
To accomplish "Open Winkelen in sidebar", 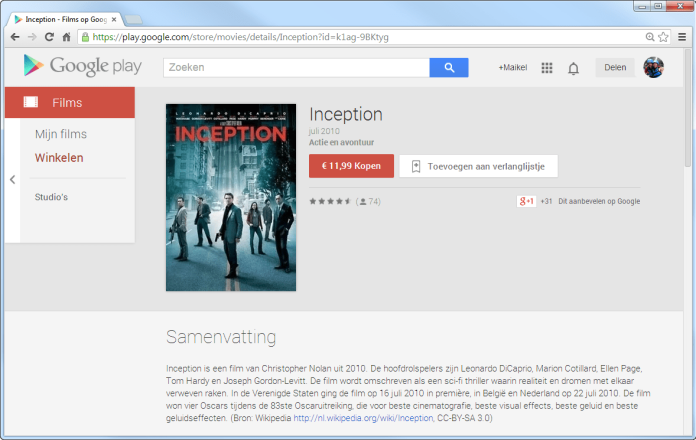I will (59, 158).
